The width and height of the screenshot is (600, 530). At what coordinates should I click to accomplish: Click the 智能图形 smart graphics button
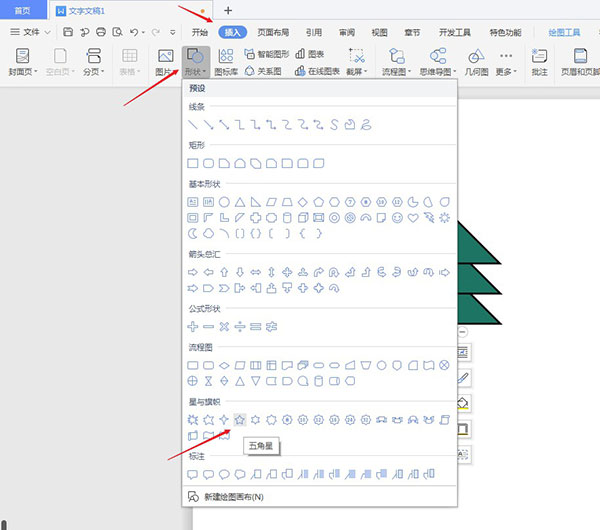[x=270, y=55]
